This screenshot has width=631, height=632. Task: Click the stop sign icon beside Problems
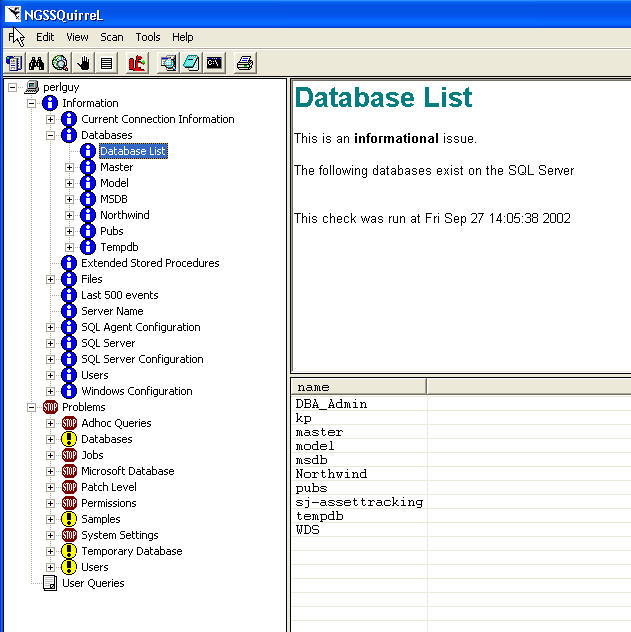click(x=50, y=407)
